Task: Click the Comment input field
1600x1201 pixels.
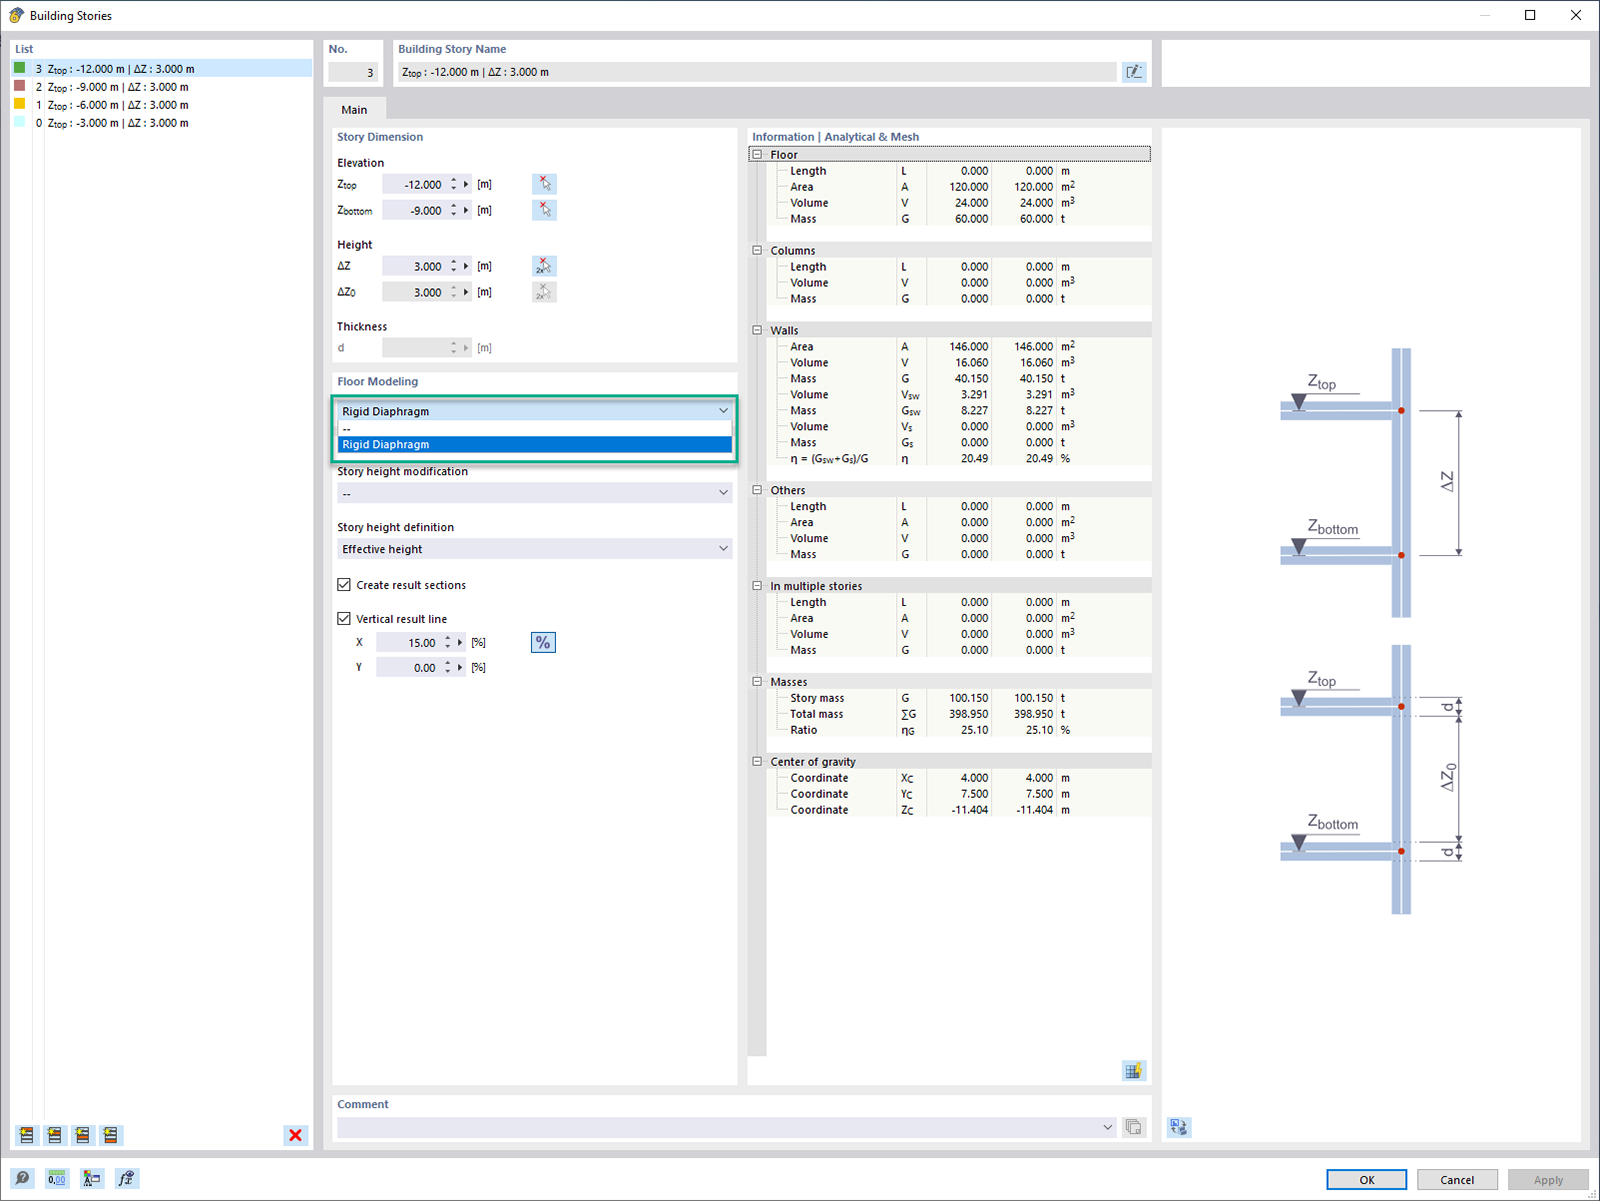Action: pos(718,1127)
